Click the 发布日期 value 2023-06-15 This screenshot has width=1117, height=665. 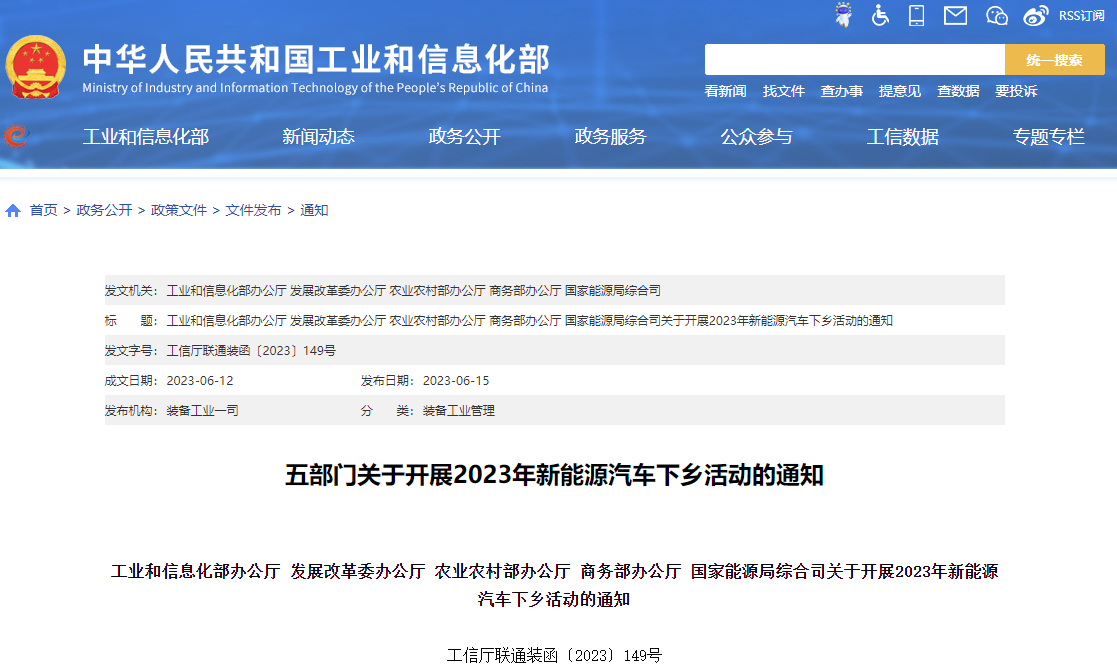coord(456,381)
